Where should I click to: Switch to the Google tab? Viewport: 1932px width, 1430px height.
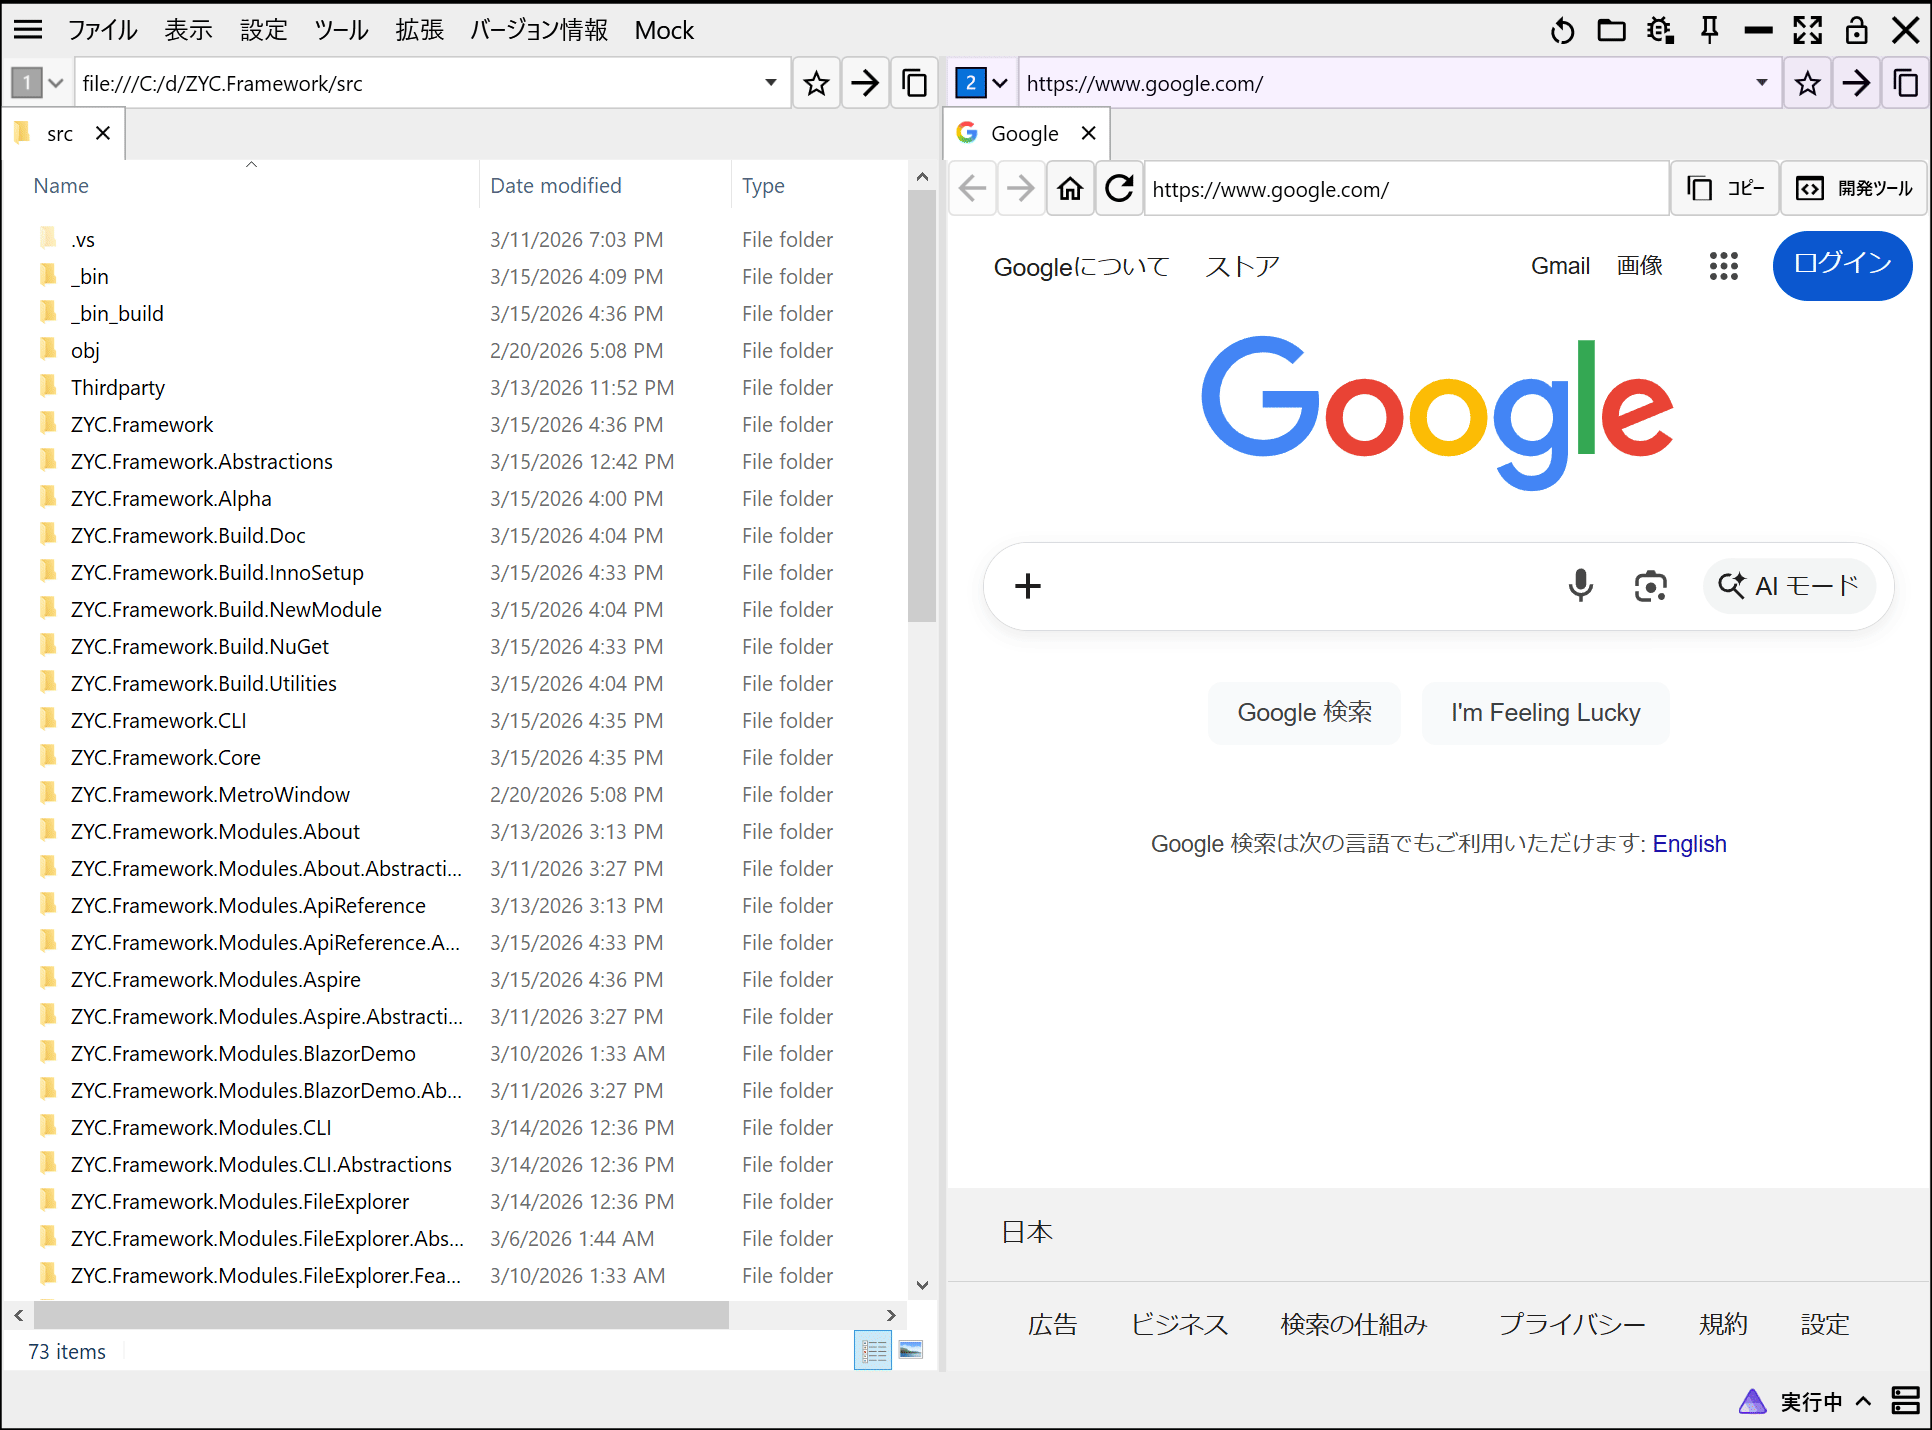1024,132
